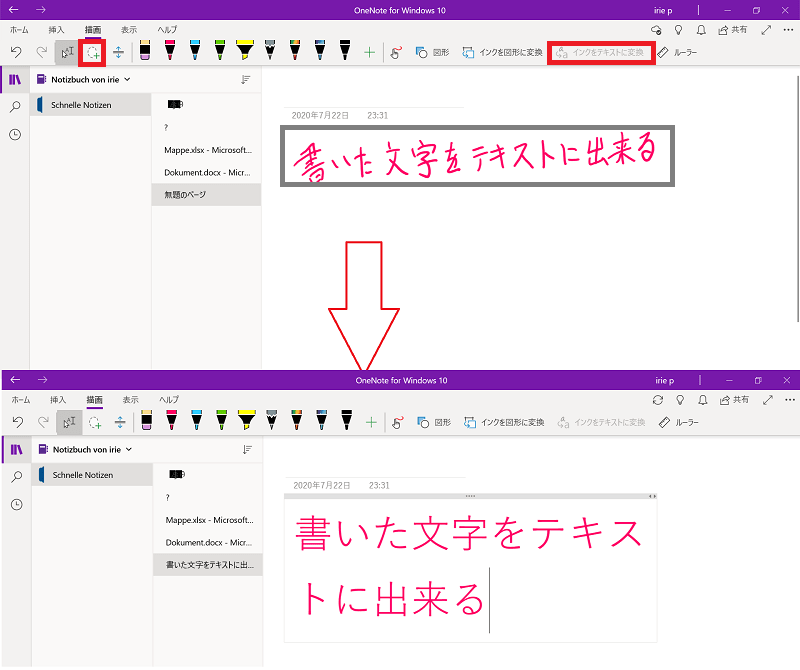This screenshot has height=670, width=800.
Task: Click sort pages icon in lower window
Action: [x=247, y=450]
